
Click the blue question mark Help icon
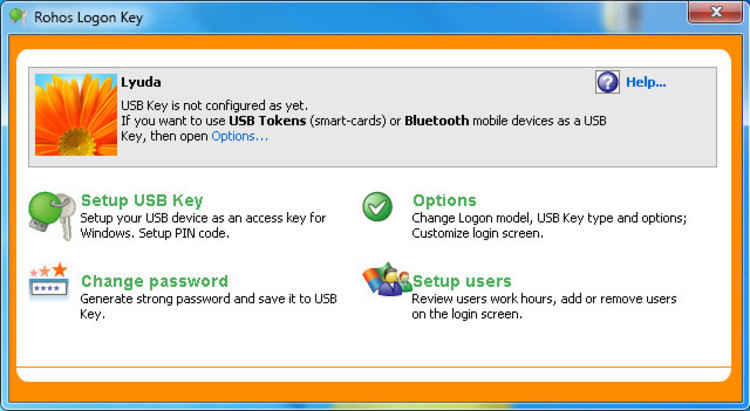[x=607, y=82]
